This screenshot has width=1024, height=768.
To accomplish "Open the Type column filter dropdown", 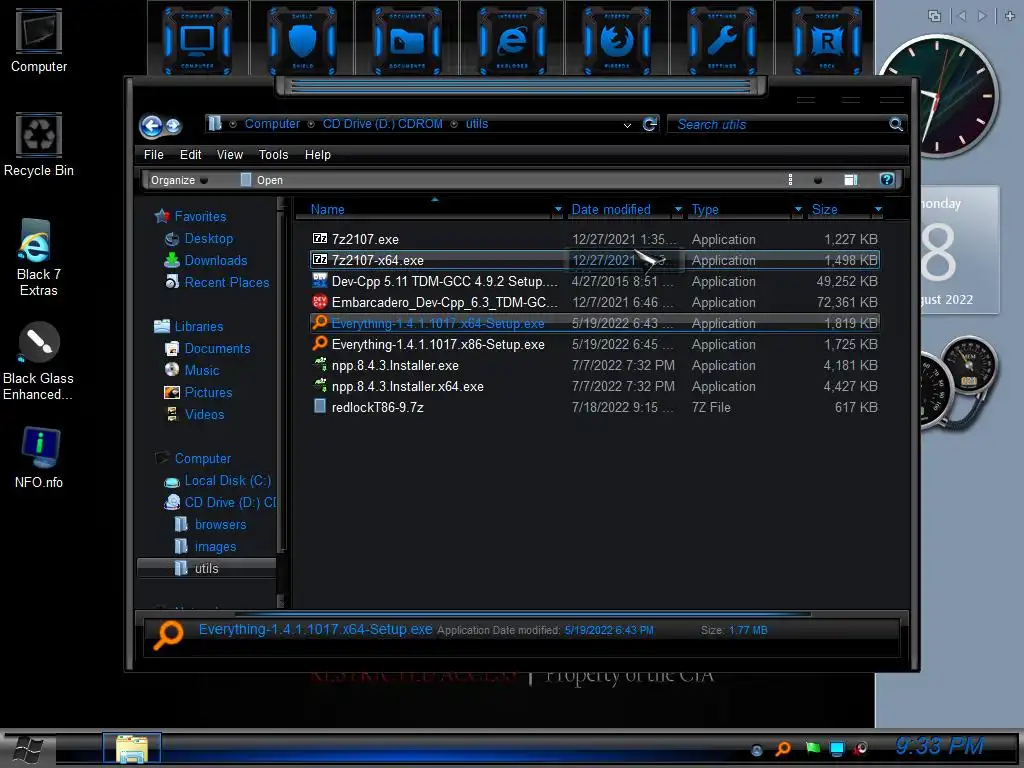I will [798, 210].
